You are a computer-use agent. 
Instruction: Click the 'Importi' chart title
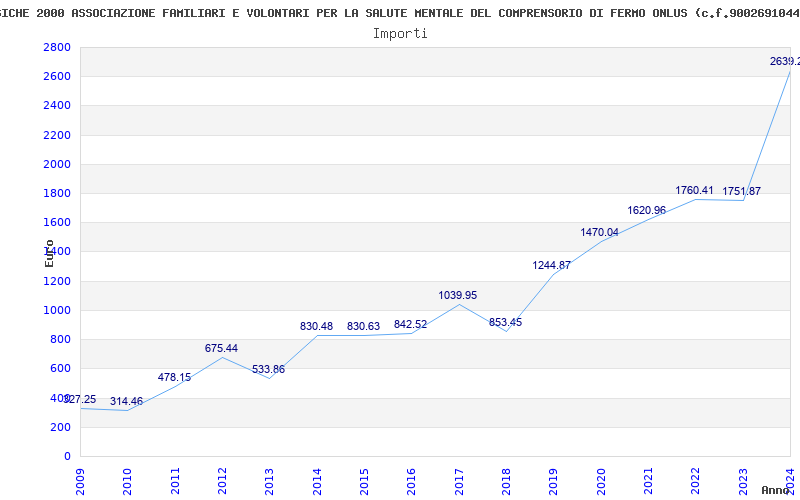400,34
